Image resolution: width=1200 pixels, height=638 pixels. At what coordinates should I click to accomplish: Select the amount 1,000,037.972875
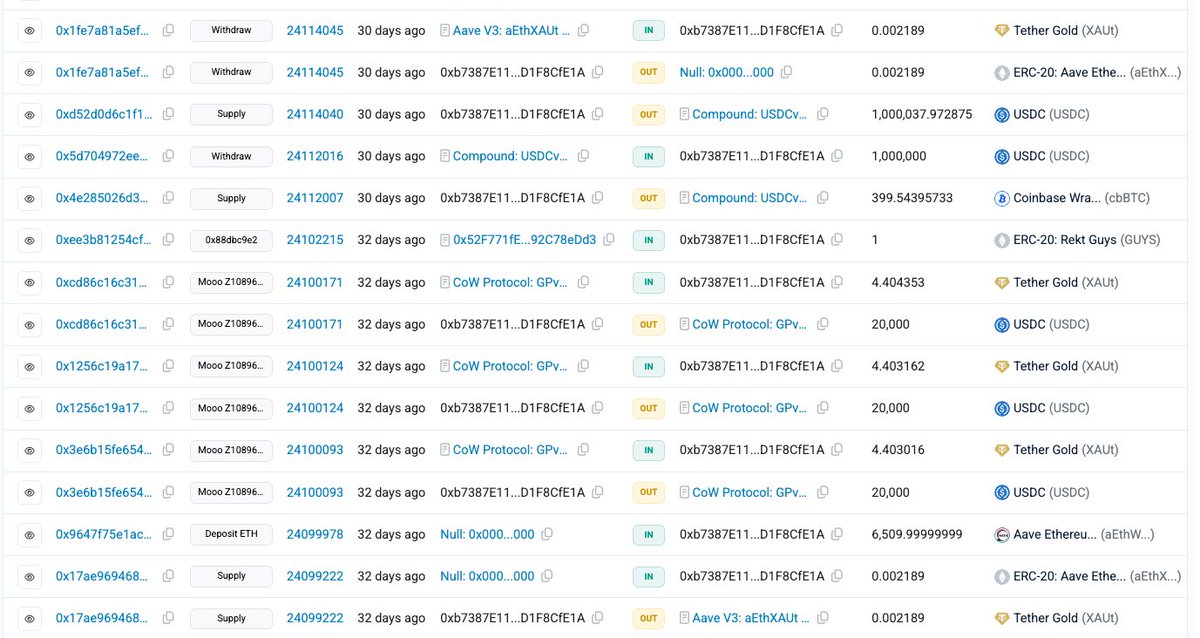(x=922, y=115)
